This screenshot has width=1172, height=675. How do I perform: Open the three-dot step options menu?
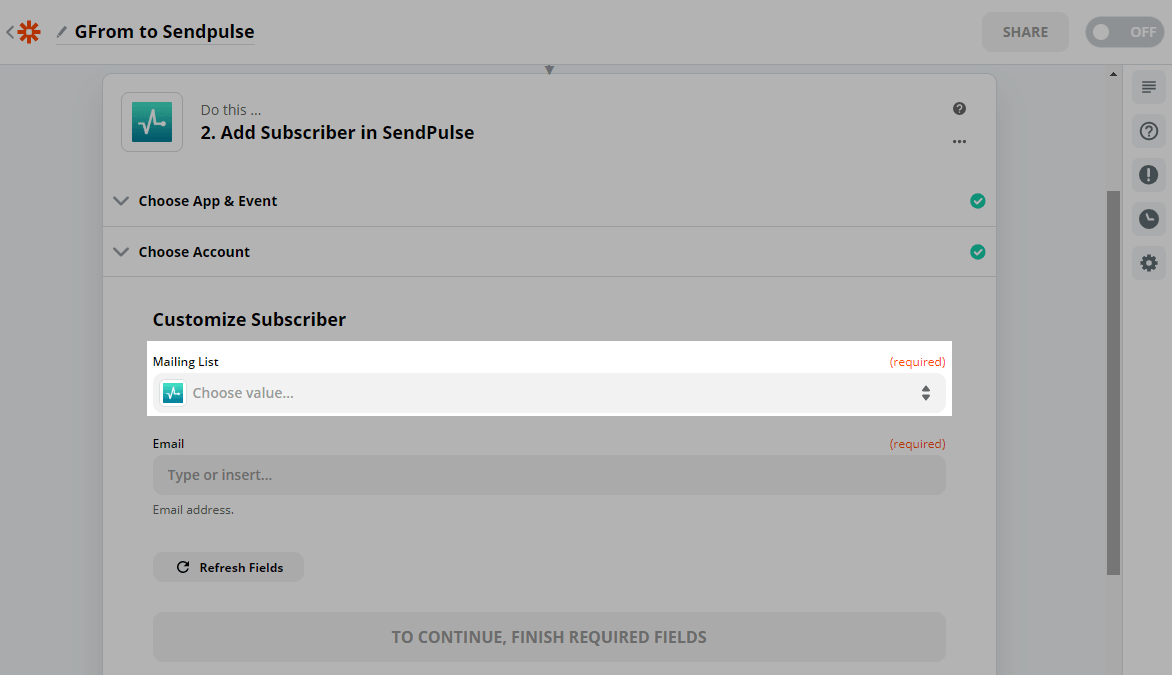click(x=959, y=142)
